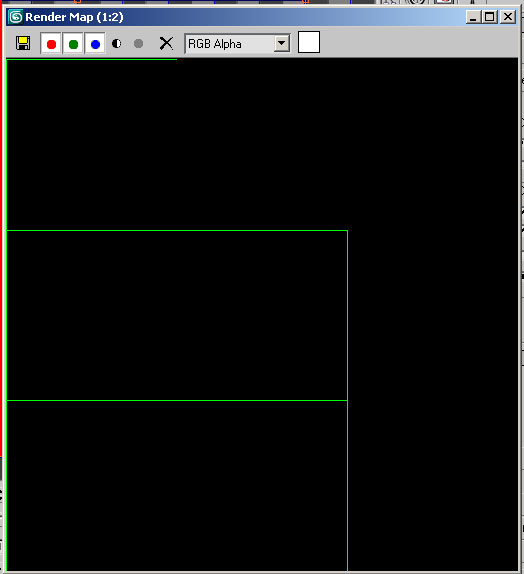Toggle the red channel display

[51, 44]
